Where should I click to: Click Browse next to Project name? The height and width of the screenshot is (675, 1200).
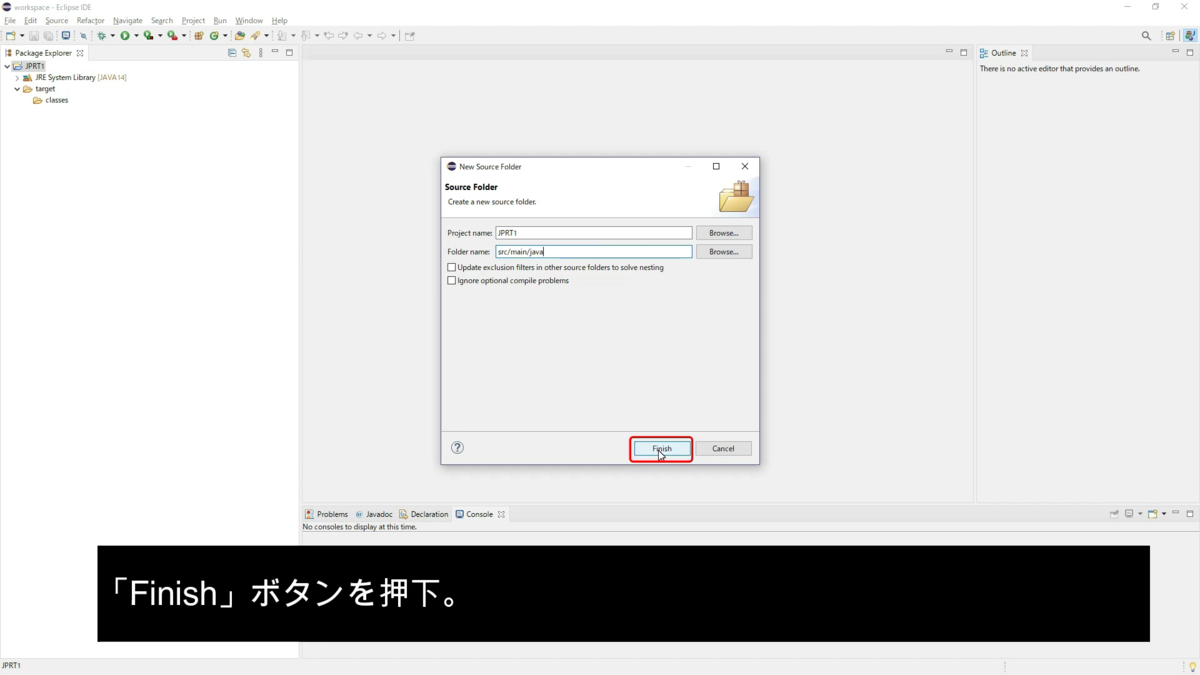[723, 232]
